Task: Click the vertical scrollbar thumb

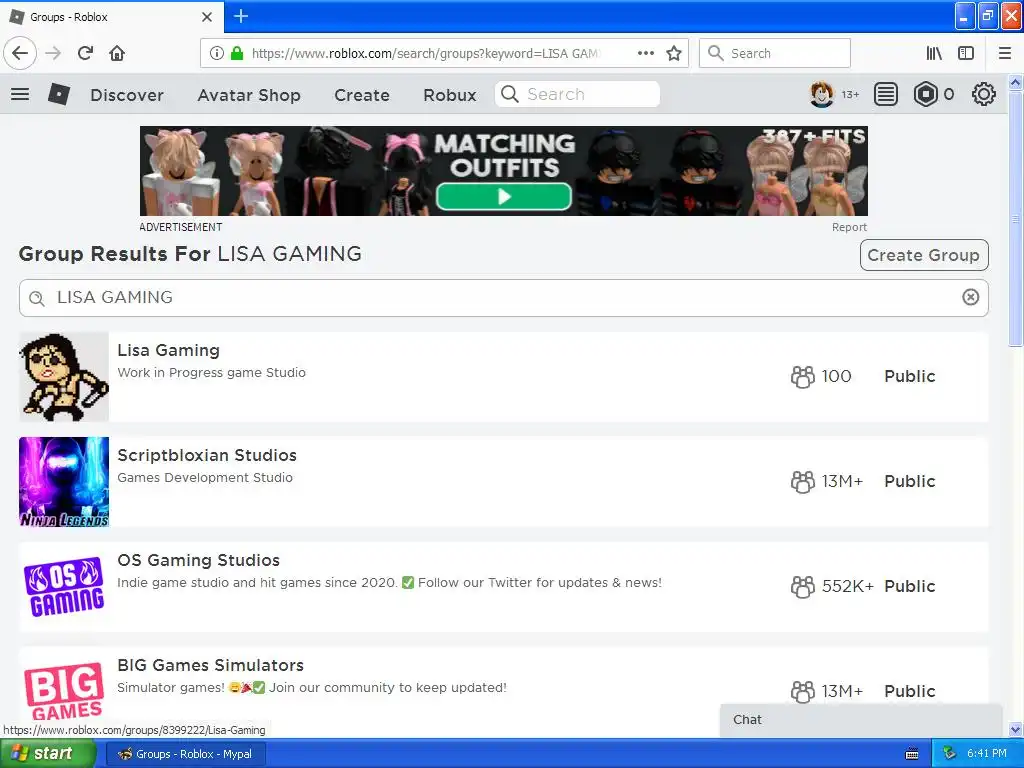Action: click(x=1016, y=219)
